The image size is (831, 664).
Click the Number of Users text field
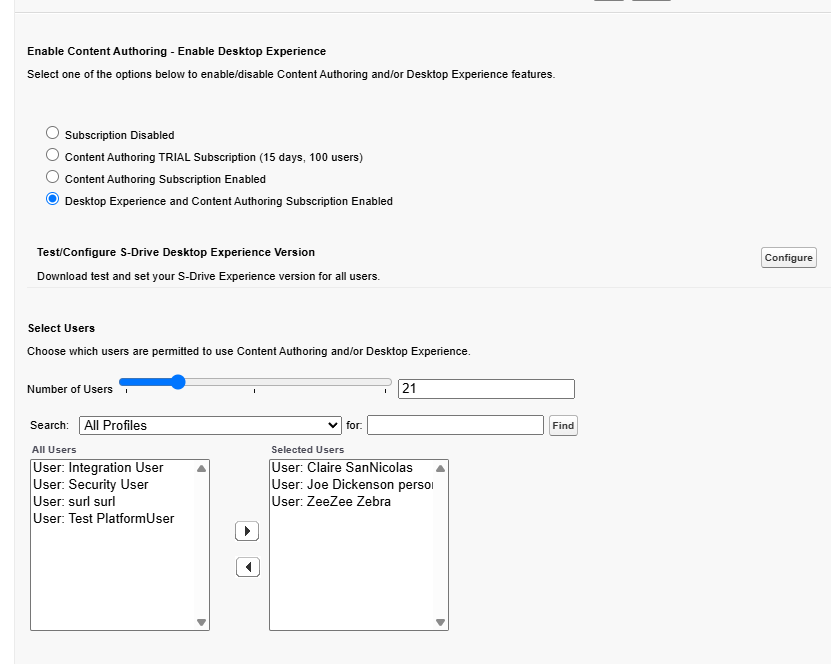[x=486, y=389]
